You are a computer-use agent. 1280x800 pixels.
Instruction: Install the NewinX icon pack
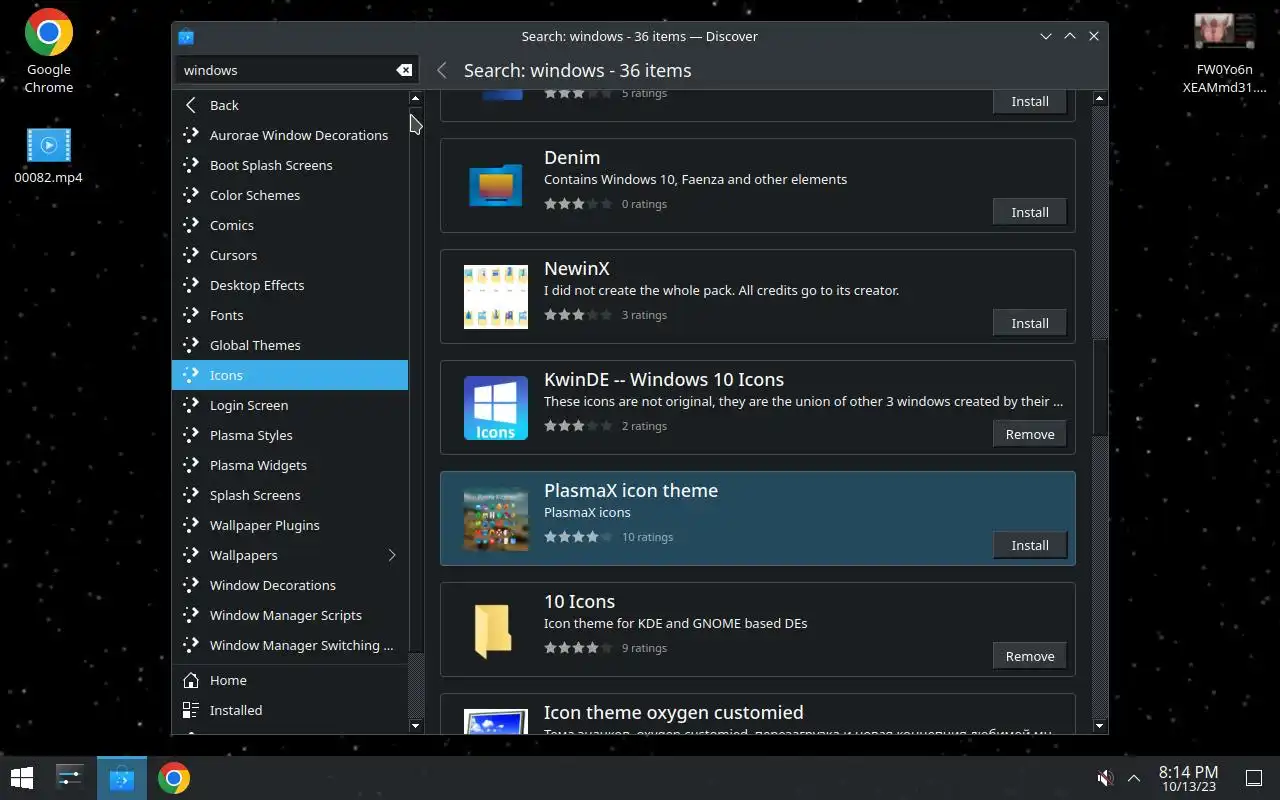1030,323
